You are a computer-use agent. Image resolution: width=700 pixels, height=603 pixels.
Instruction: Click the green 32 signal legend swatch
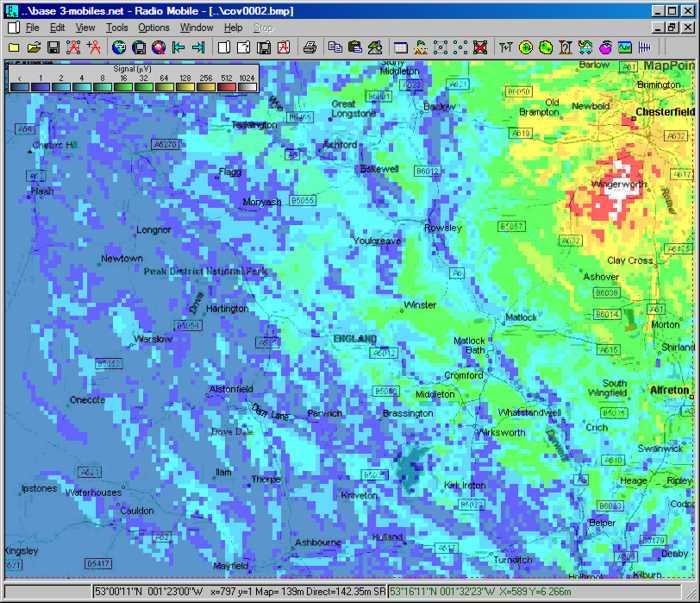point(144,87)
